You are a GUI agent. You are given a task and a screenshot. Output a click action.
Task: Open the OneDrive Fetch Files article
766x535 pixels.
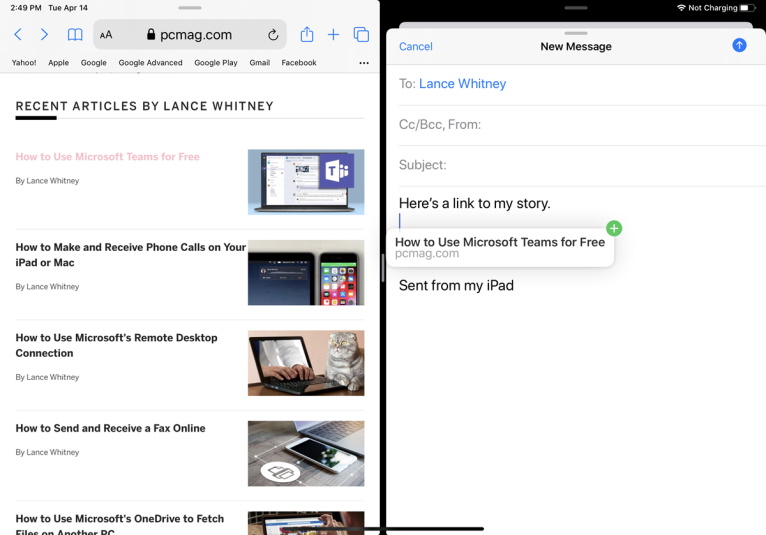tap(120, 525)
